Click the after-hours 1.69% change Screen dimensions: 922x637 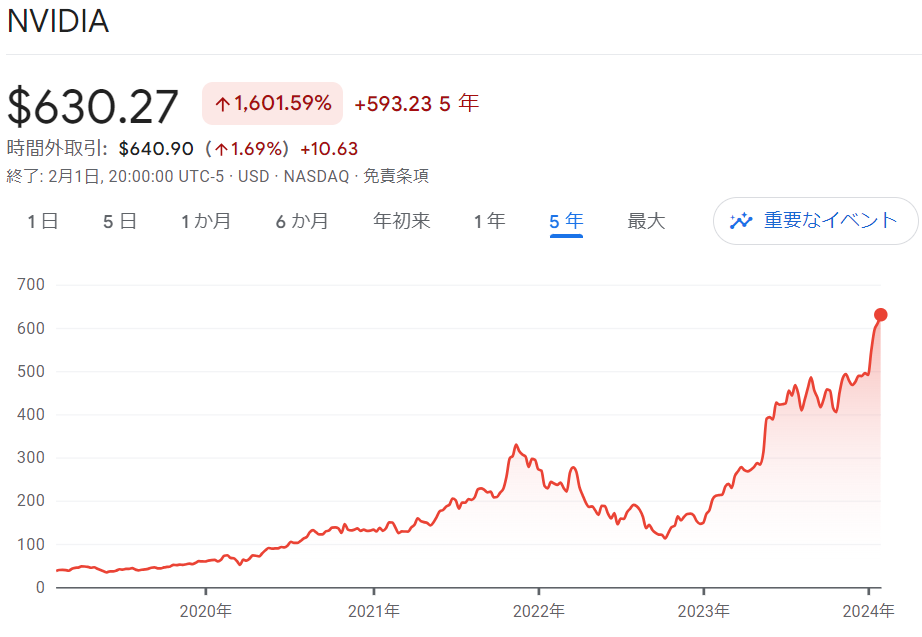(x=248, y=148)
